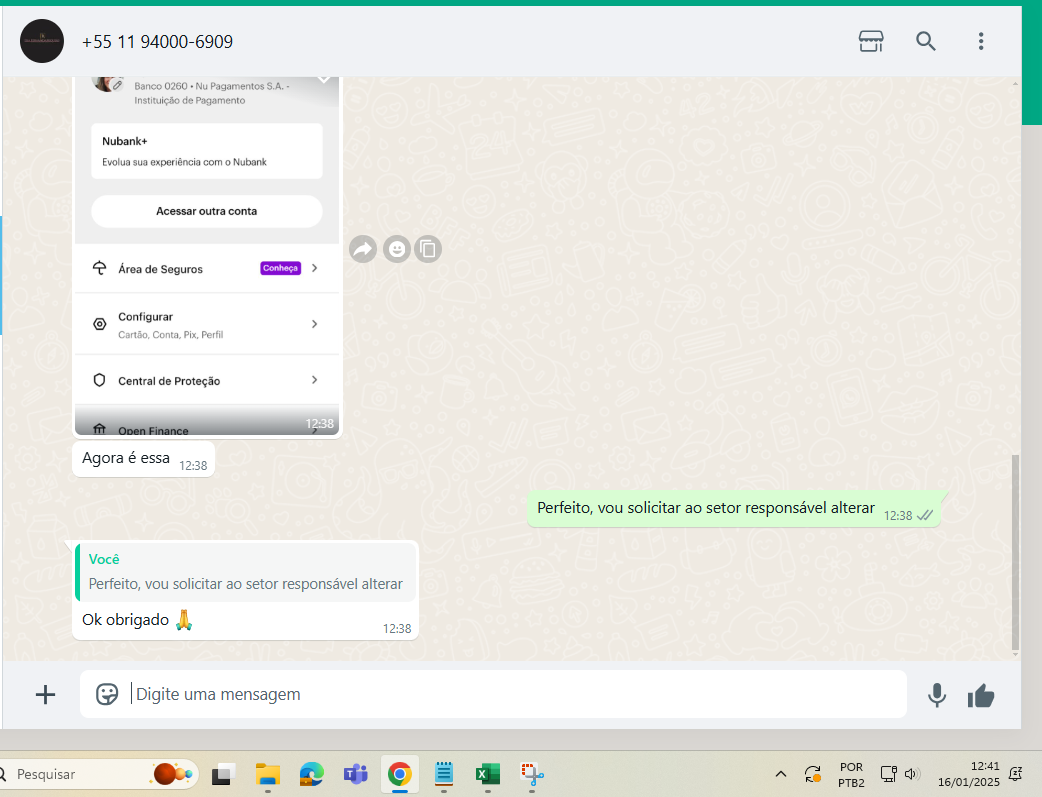Open the notification center icon
1042x797 pixels.
(1015, 774)
